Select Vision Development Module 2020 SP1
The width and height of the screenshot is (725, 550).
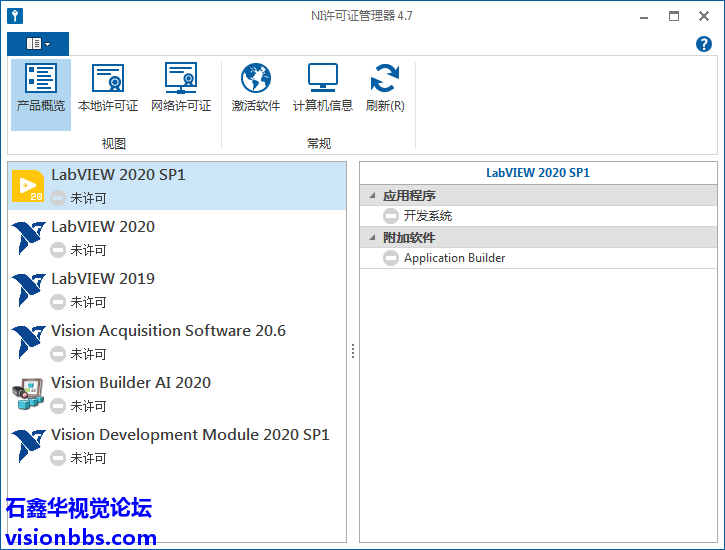[x=190, y=435]
